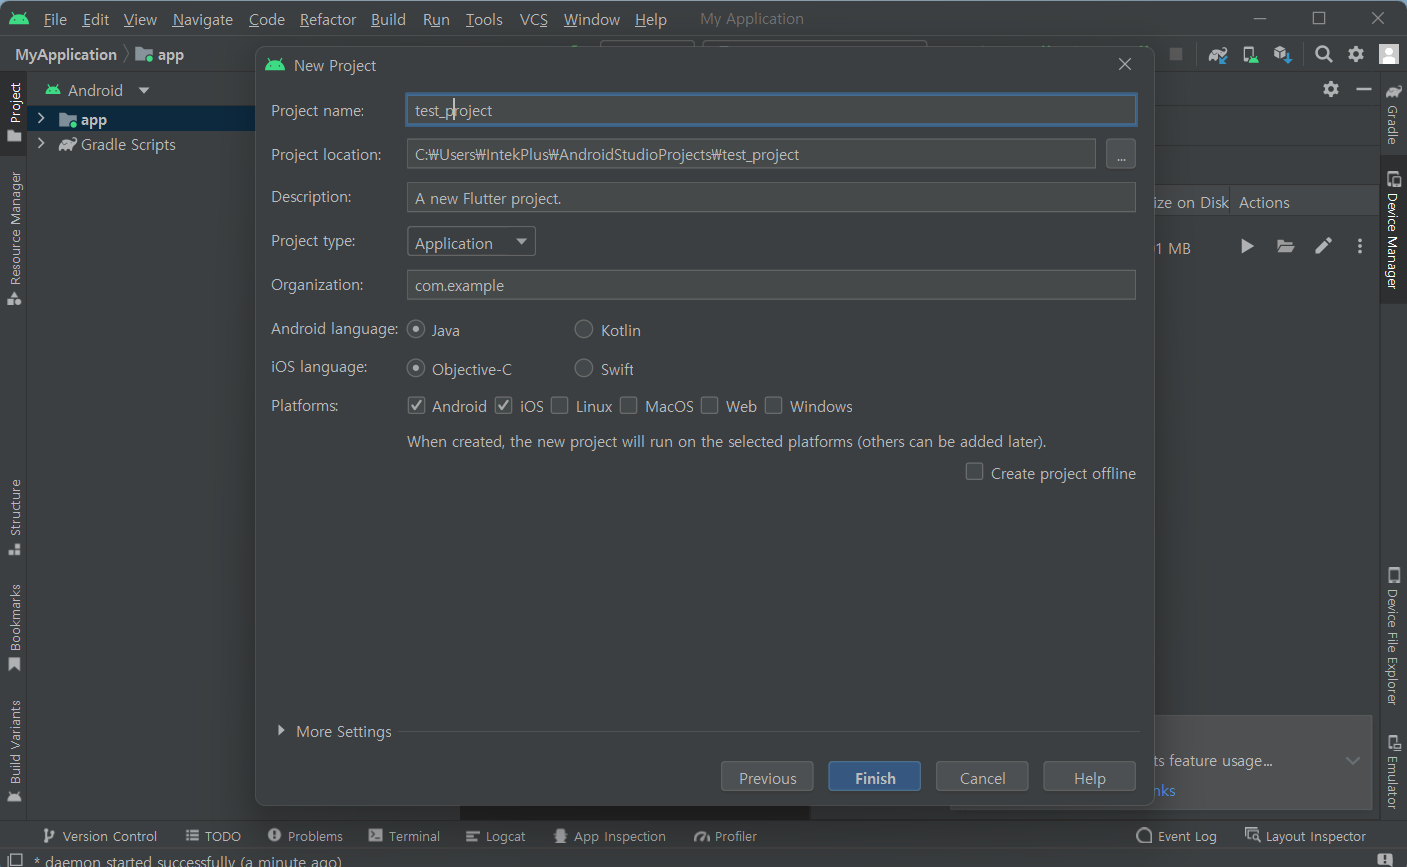
Task: Open Device Manager panel gear options
Action: (x=1331, y=89)
